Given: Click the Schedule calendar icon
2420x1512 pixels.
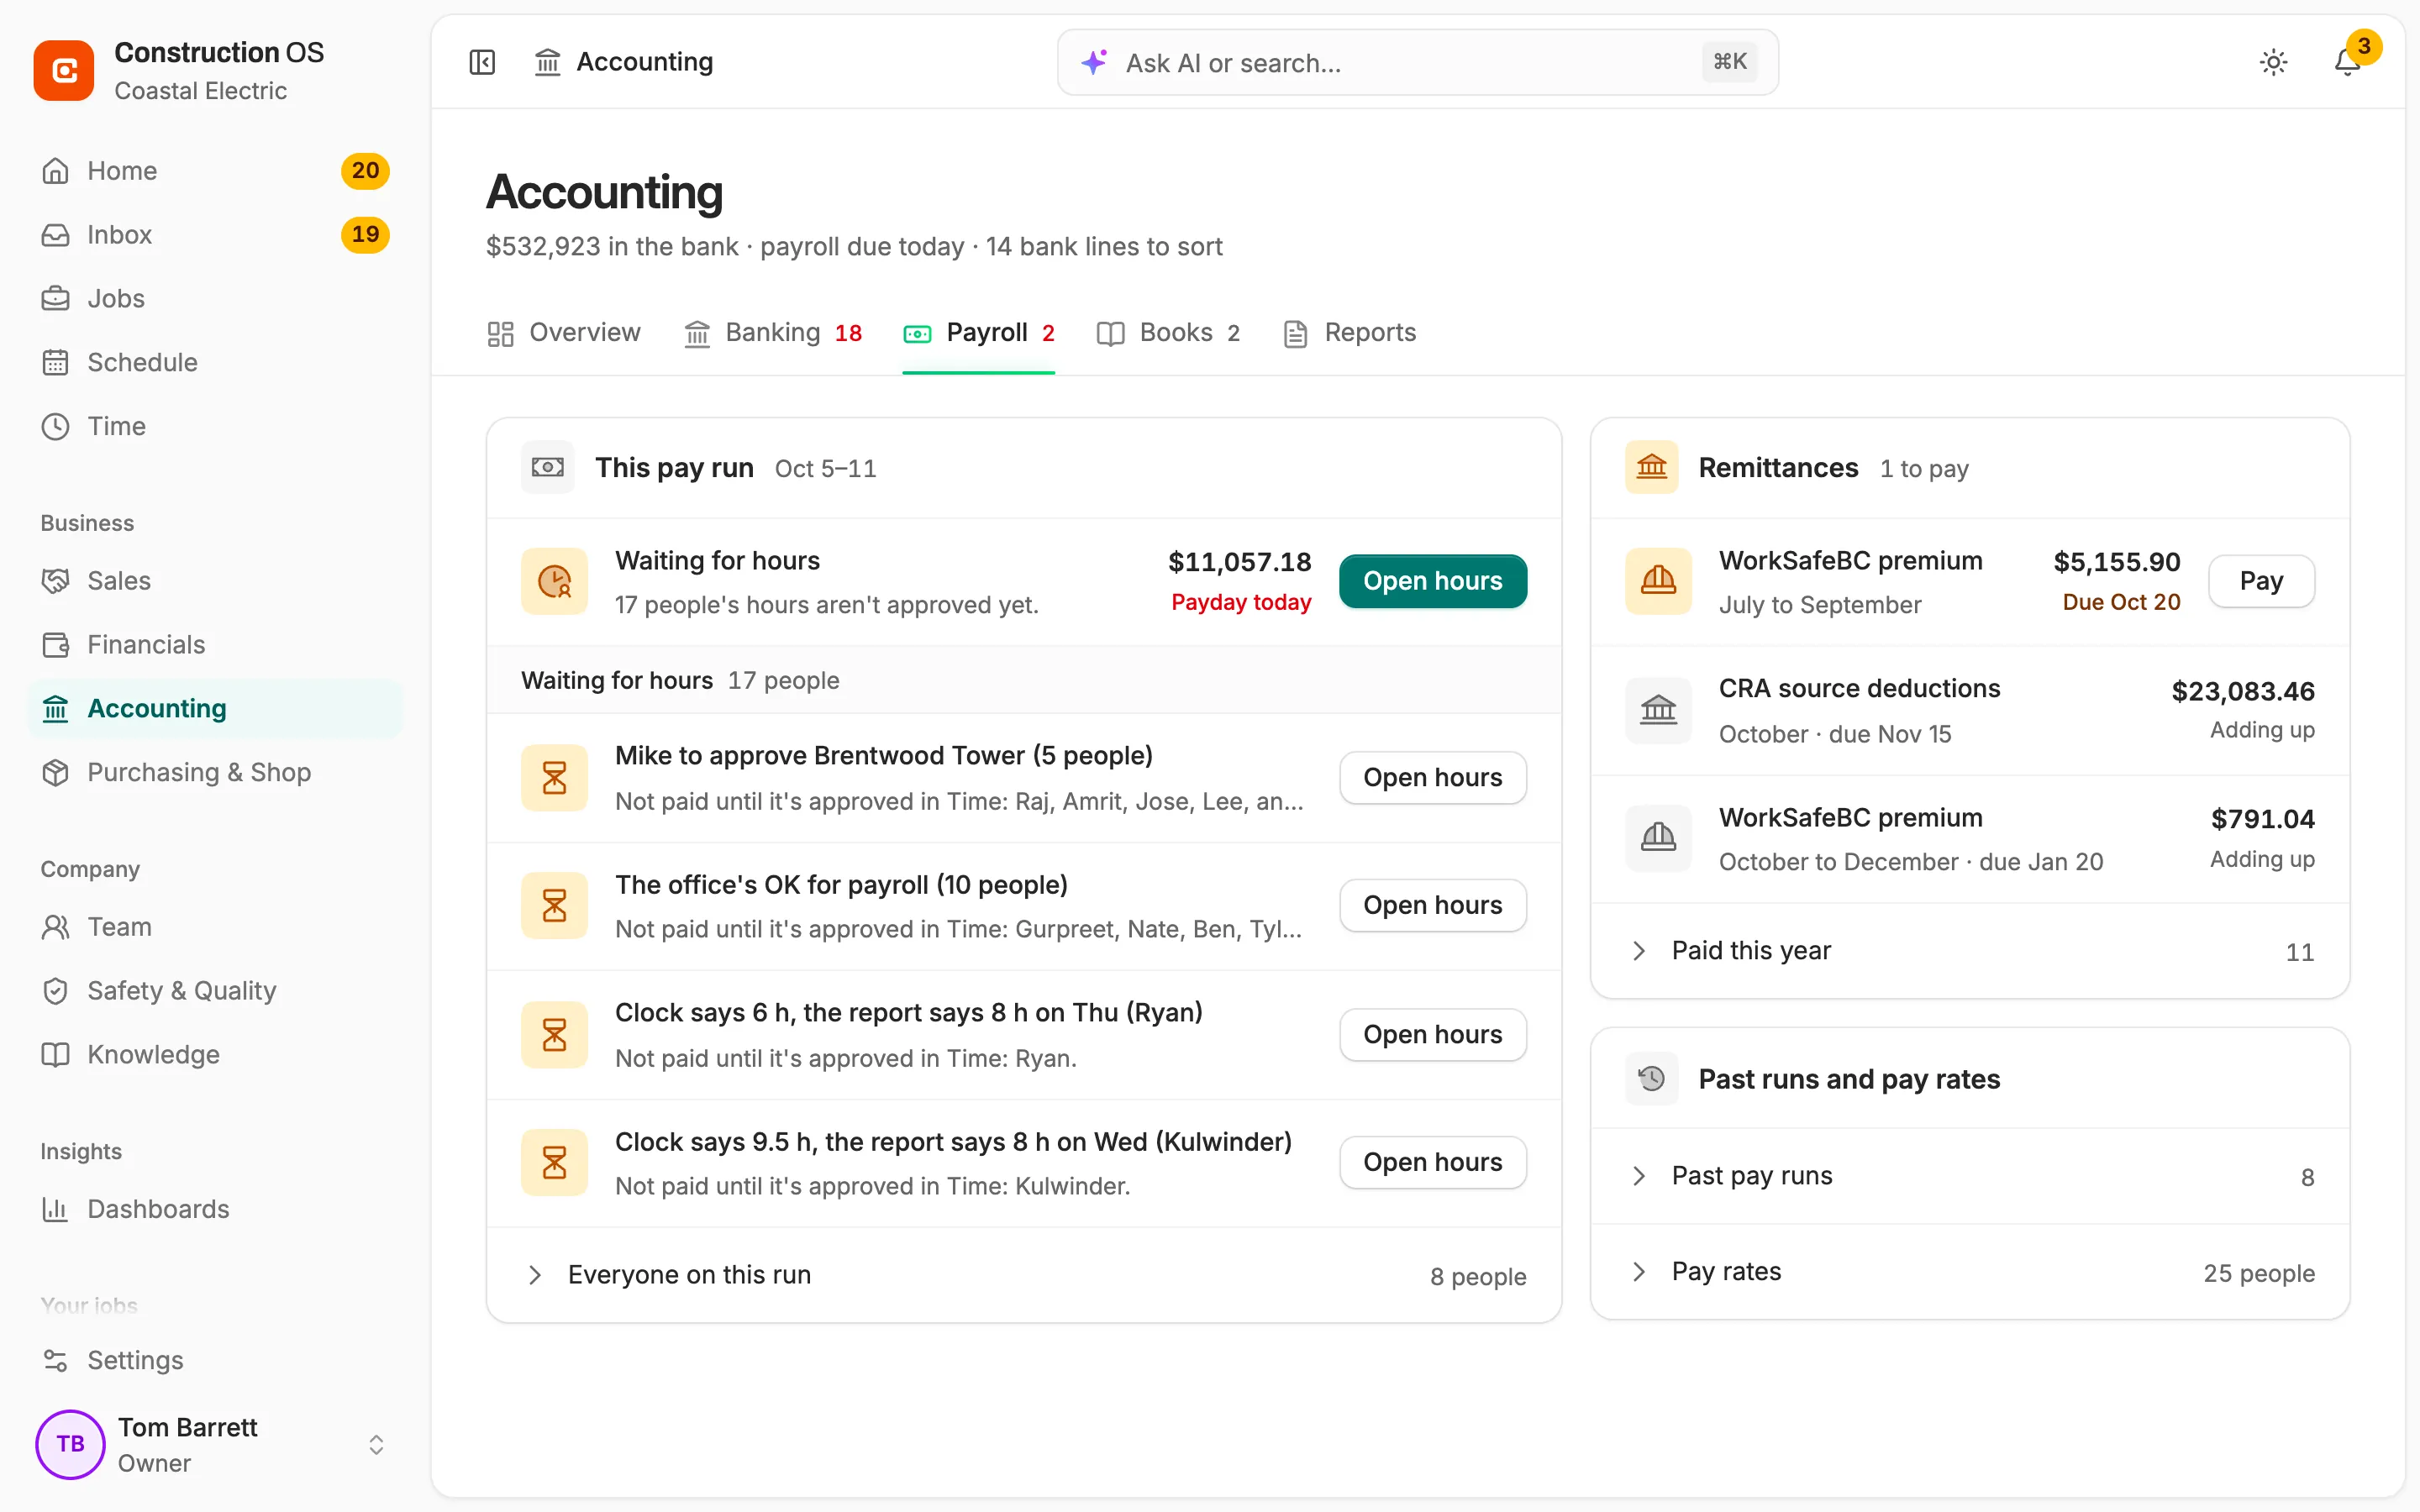Looking at the screenshot, I should (56, 362).
